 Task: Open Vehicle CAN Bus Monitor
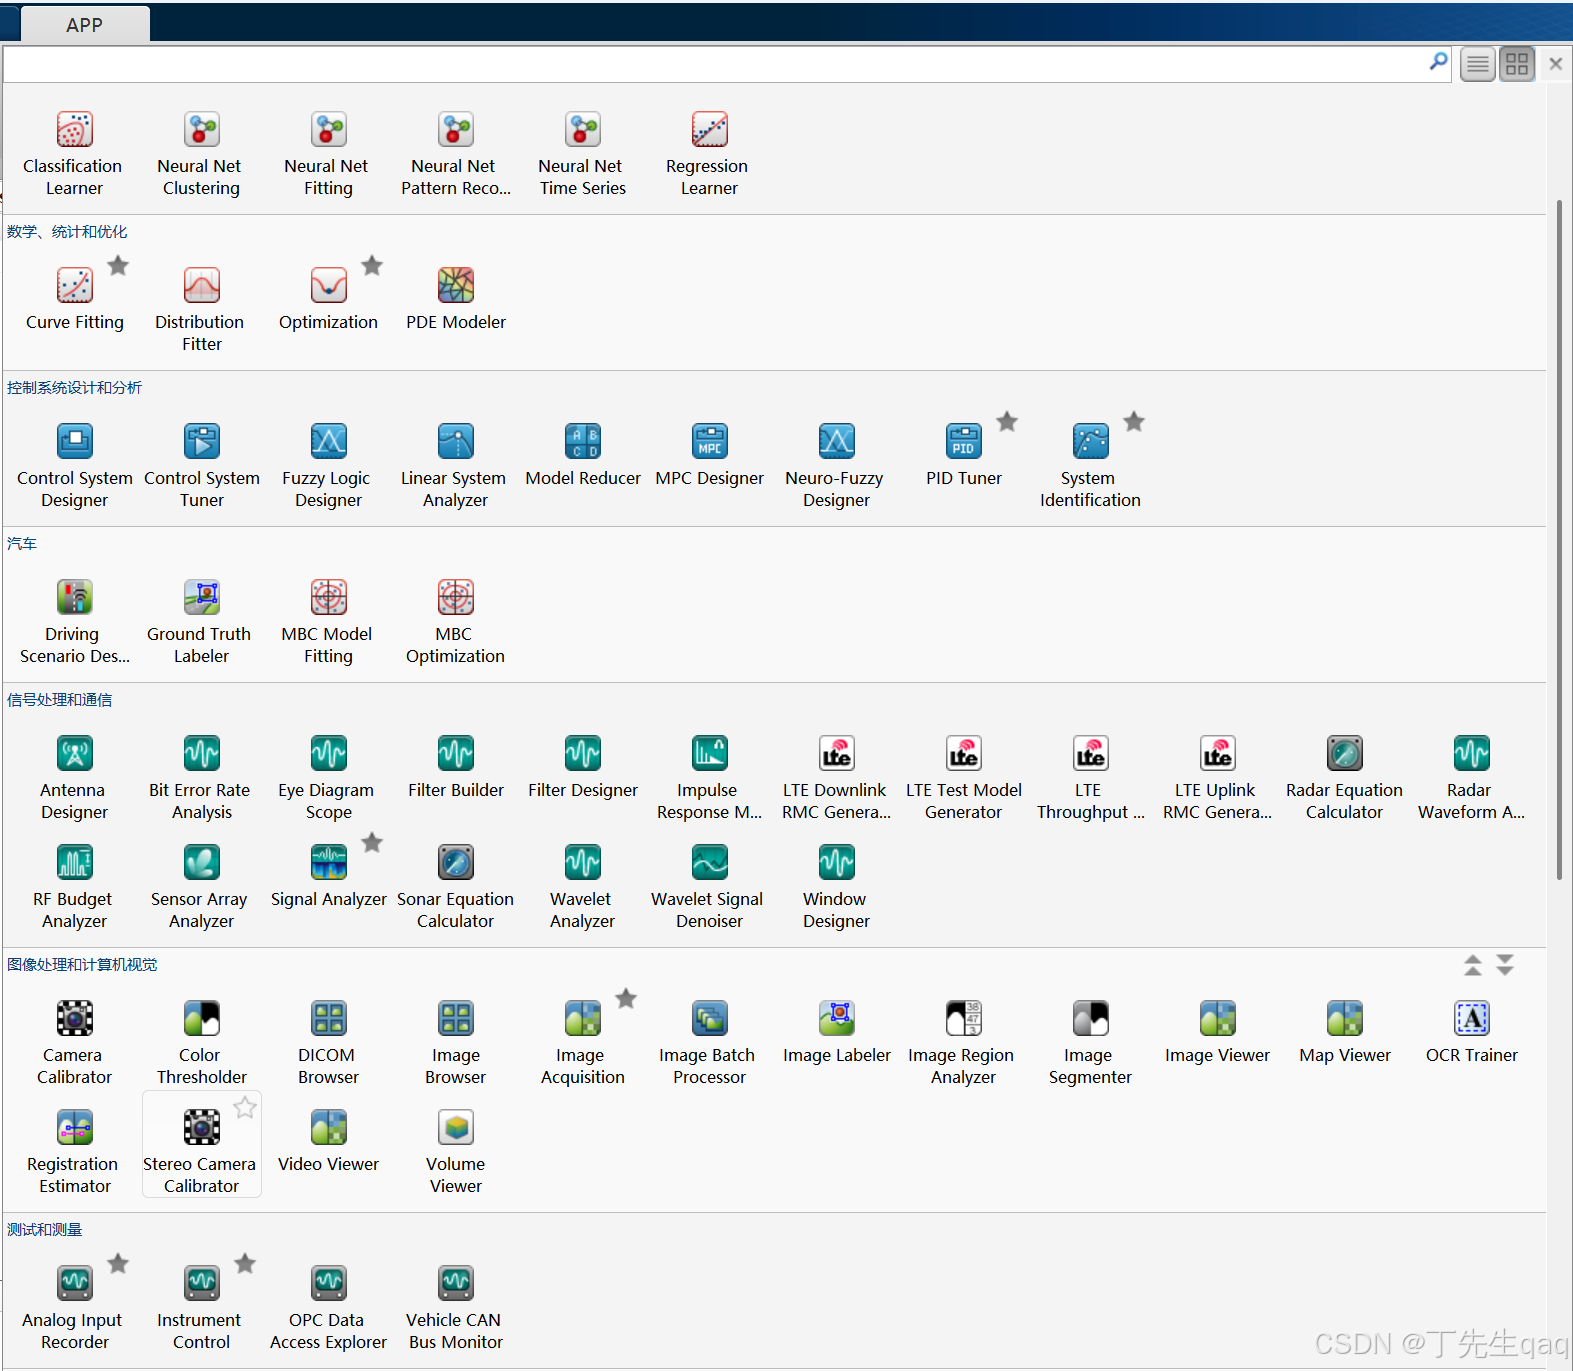coord(455,1308)
